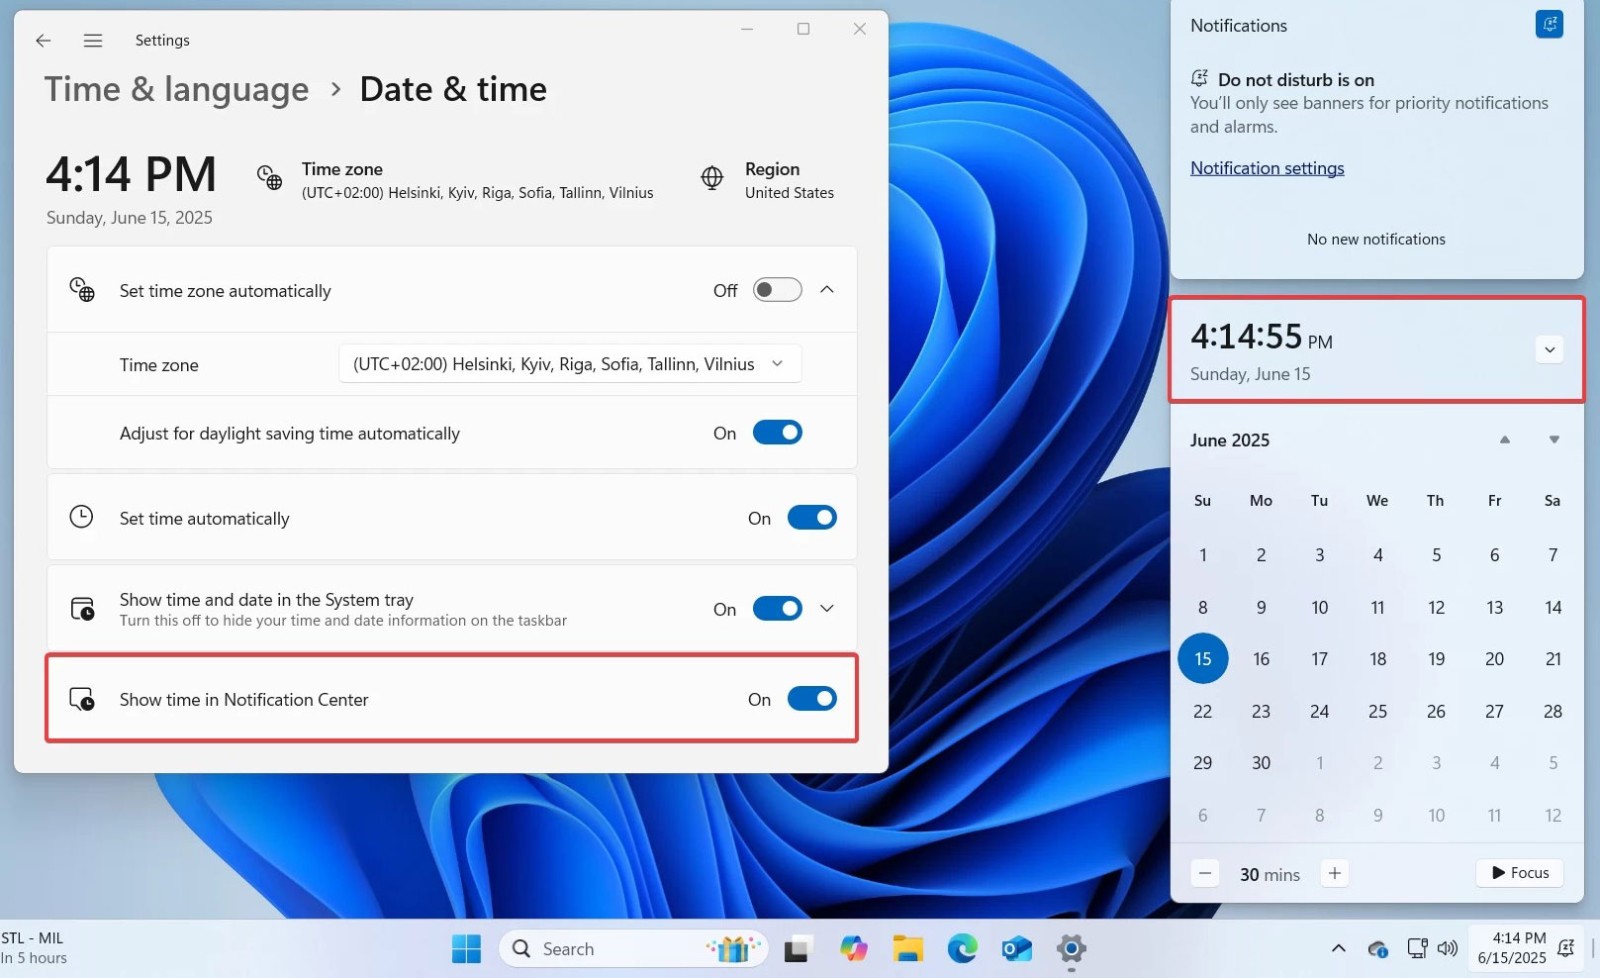
Task: Open Microsoft Edge from the taskbar
Action: 962,948
